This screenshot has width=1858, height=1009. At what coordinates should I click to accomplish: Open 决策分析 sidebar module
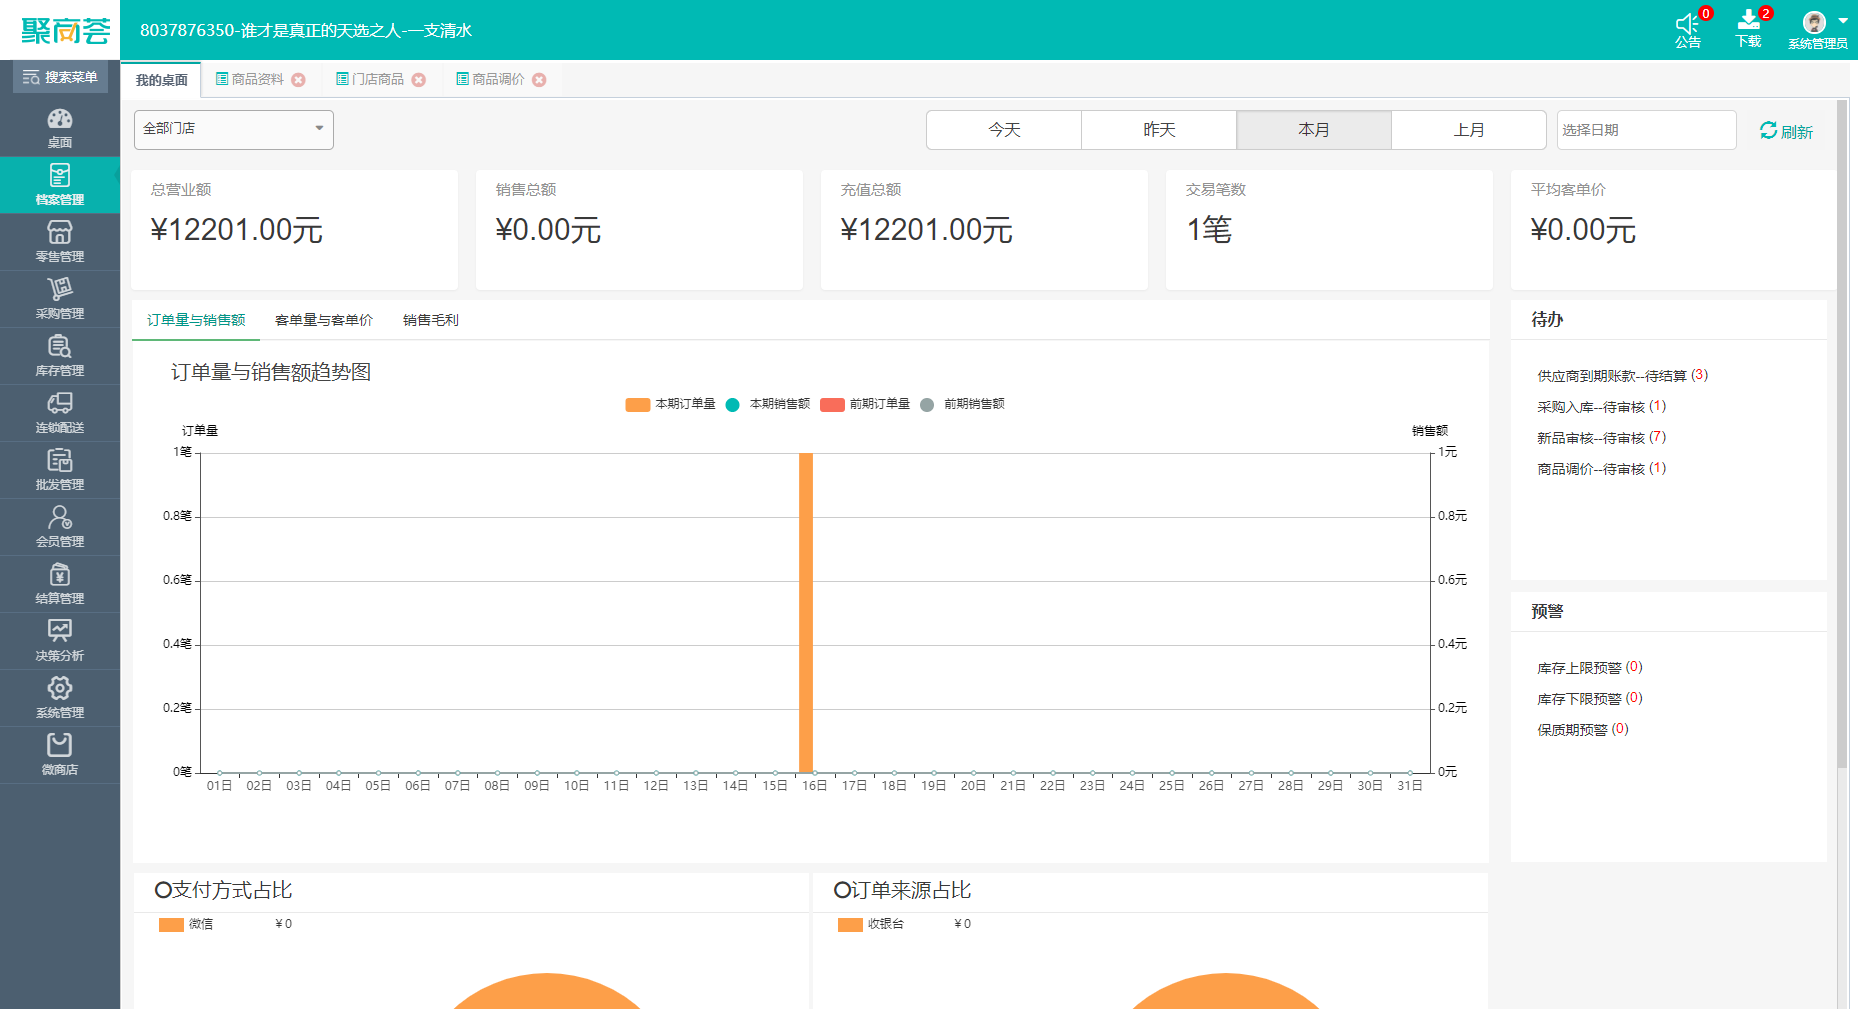60,641
